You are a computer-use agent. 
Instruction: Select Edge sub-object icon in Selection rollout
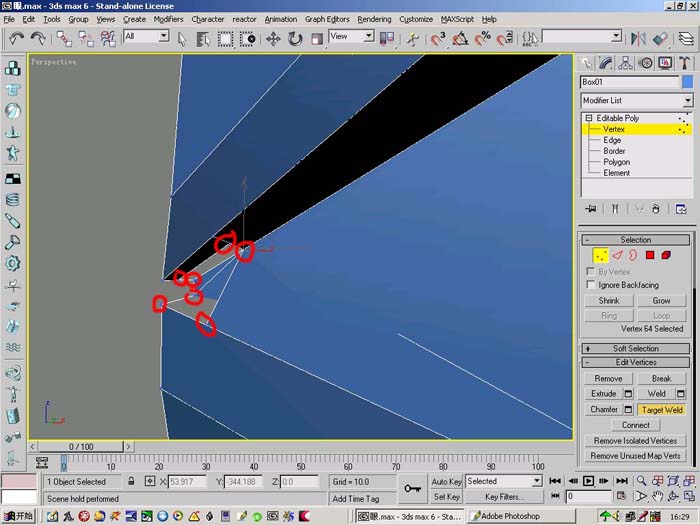[617, 255]
